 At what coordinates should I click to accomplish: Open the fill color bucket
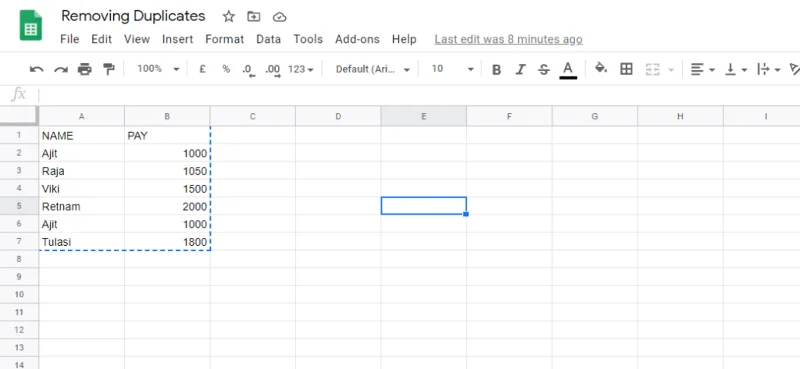(x=601, y=68)
